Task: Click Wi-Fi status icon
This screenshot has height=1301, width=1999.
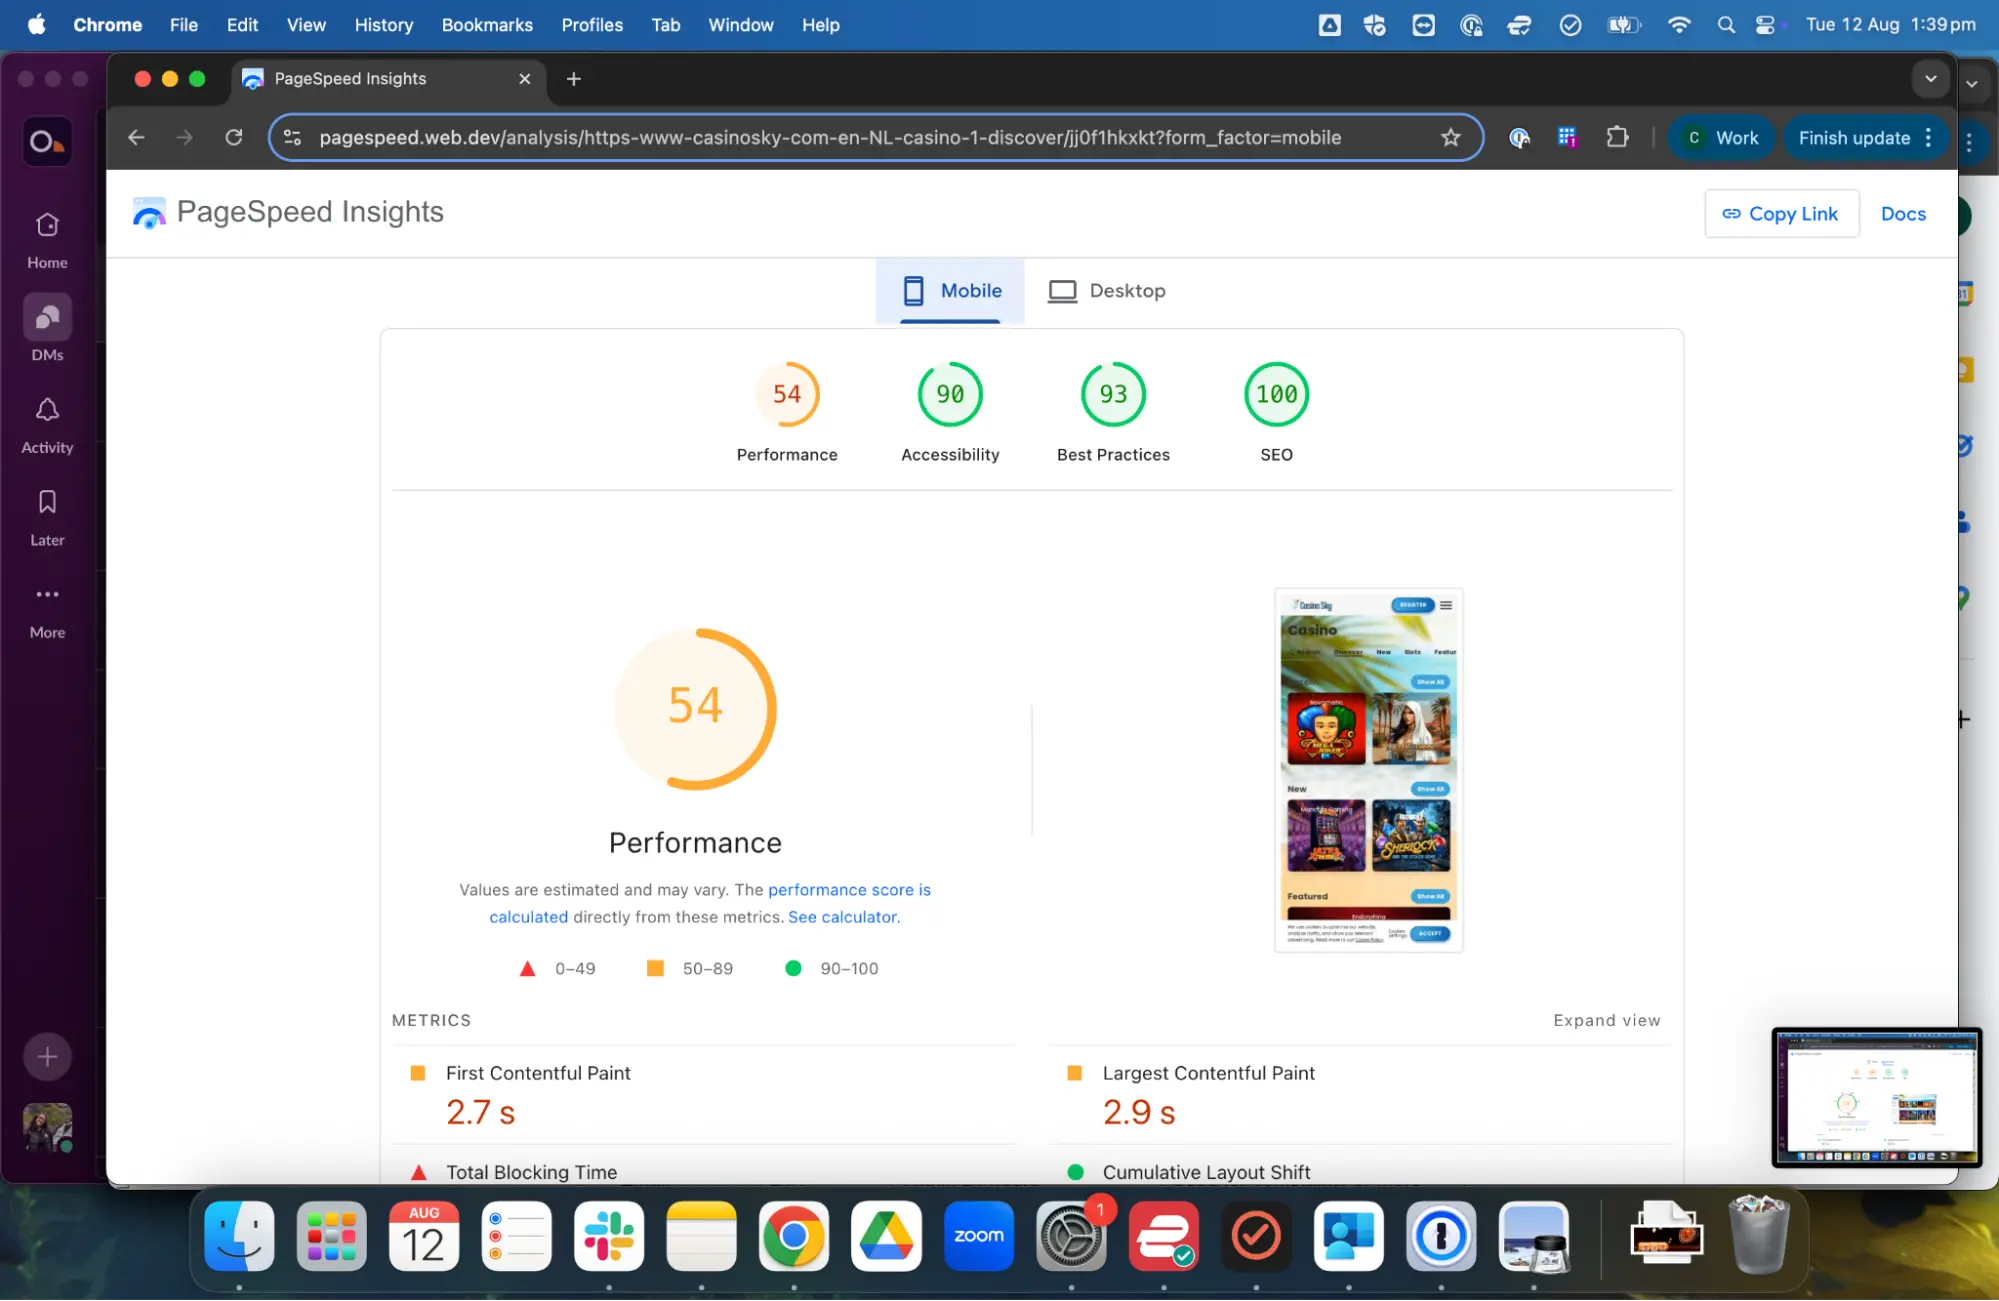Action: tap(1679, 25)
